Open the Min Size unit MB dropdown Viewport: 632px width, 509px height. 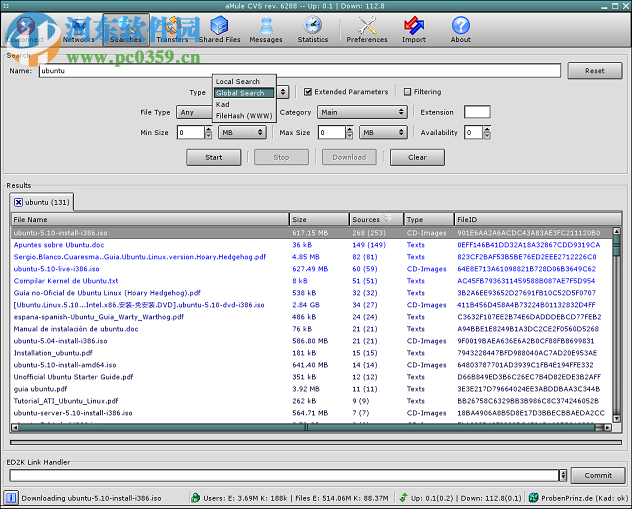[x=242, y=133]
